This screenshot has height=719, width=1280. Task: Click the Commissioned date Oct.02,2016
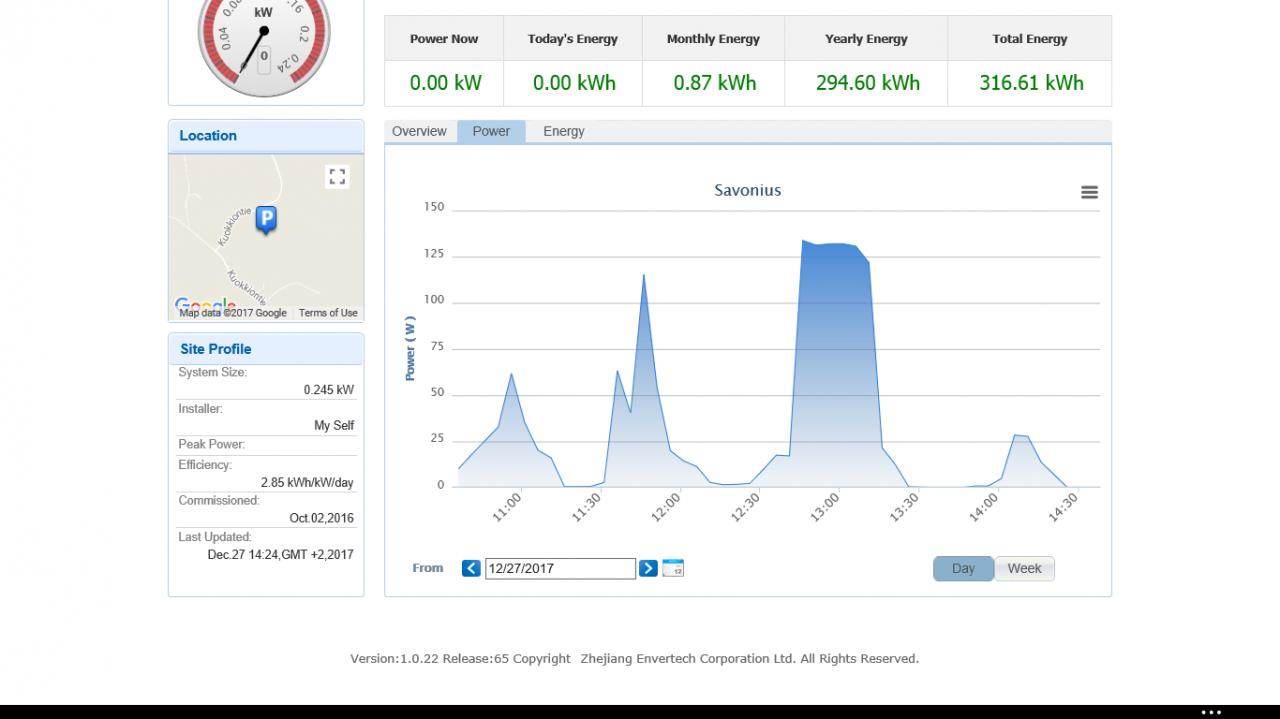321,518
